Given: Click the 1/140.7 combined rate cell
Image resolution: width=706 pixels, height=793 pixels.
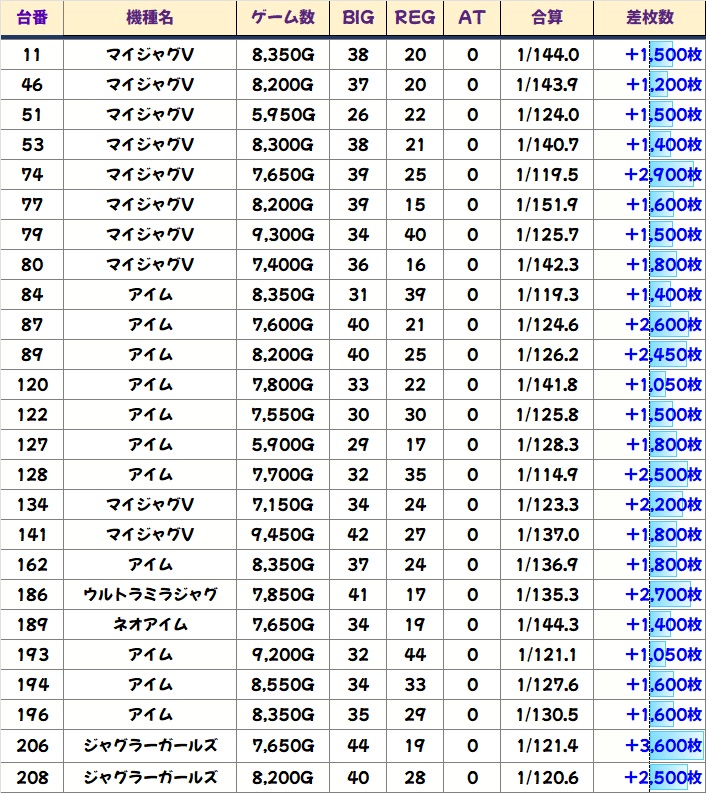Looking at the screenshot, I should point(547,145).
